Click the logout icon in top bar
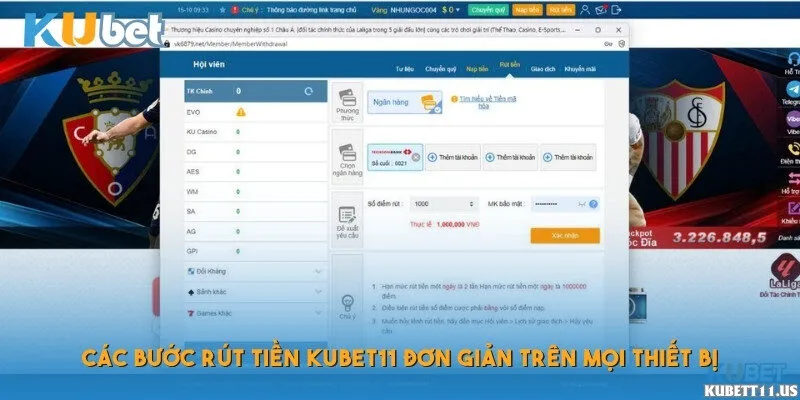This screenshot has height=400, width=800. [x=616, y=10]
